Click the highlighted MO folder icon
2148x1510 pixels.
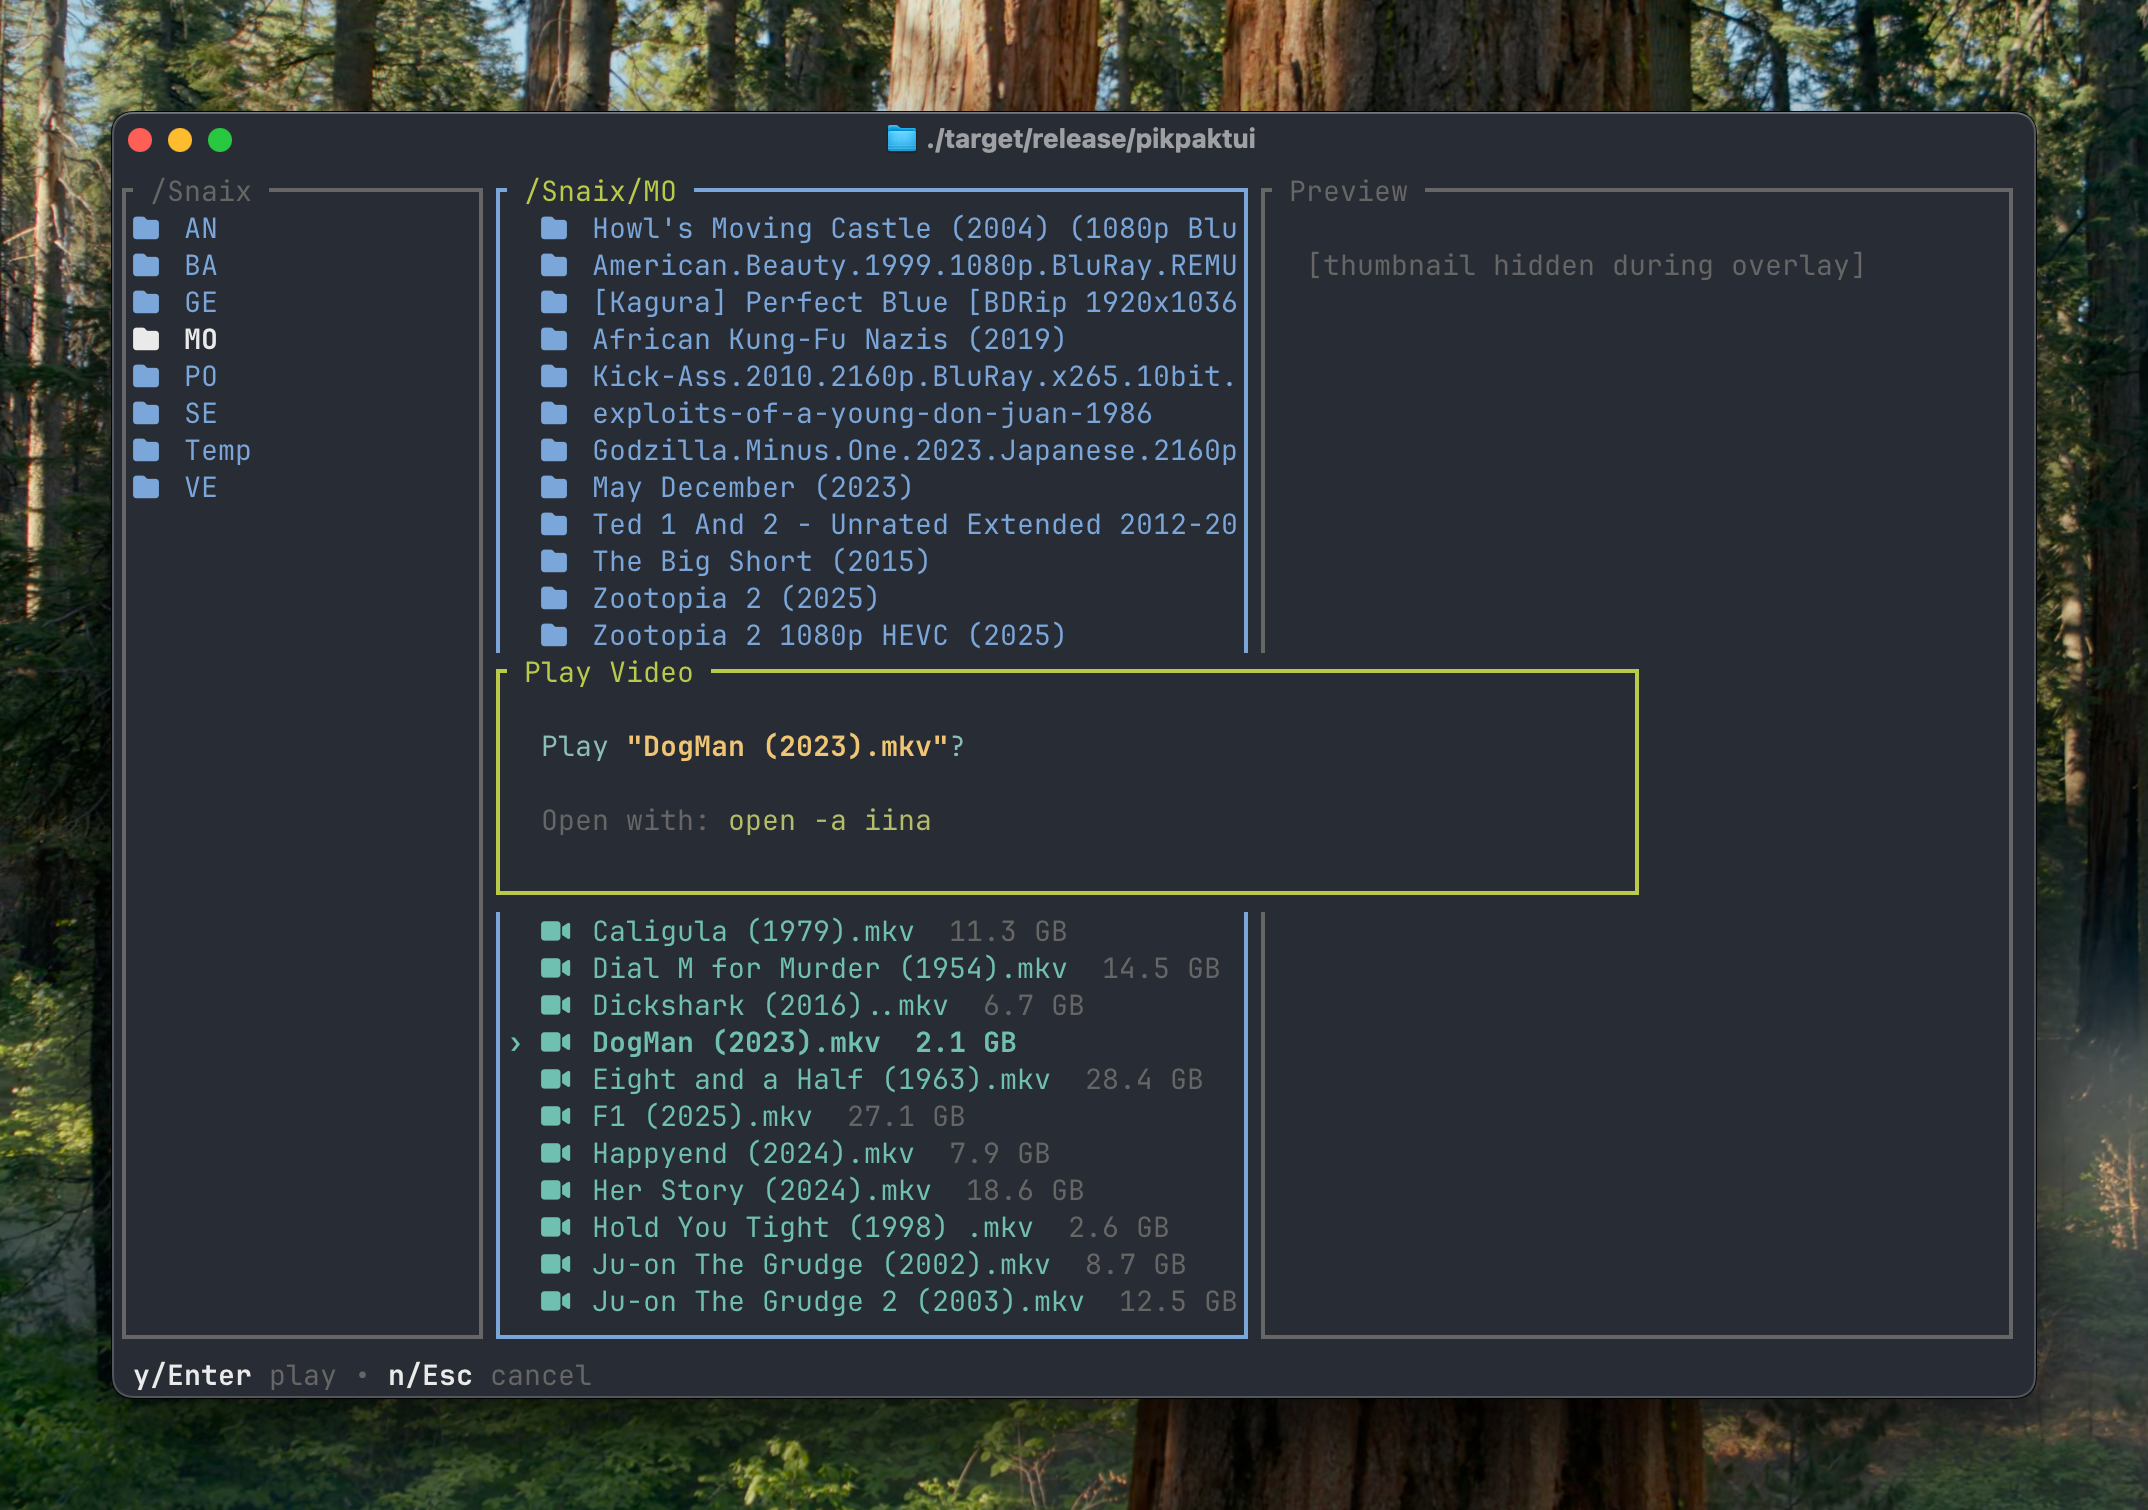click(147, 340)
